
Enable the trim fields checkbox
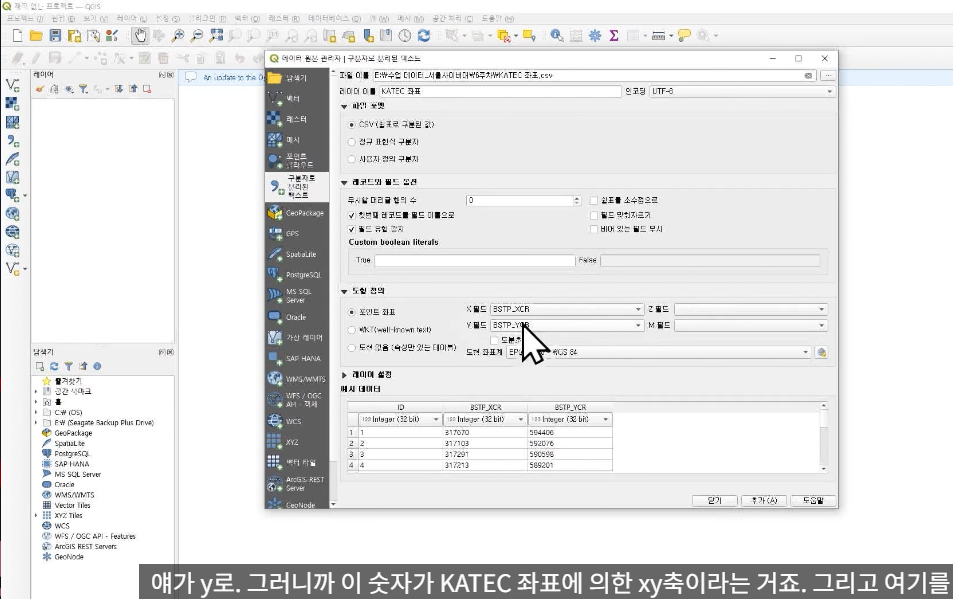[594, 215]
